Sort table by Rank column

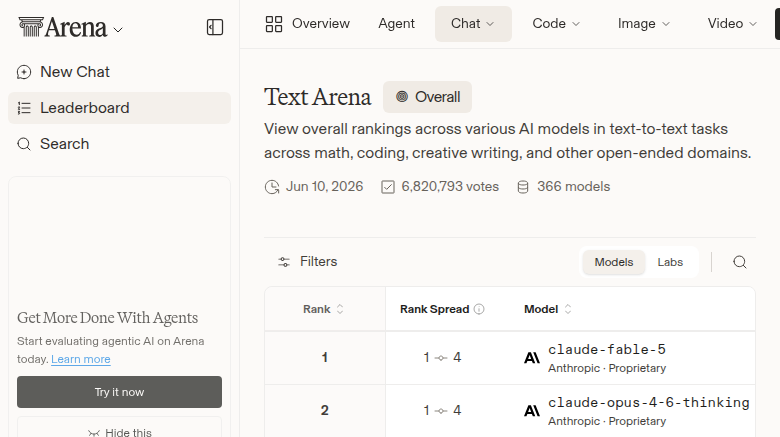pyautogui.click(x=323, y=309)
